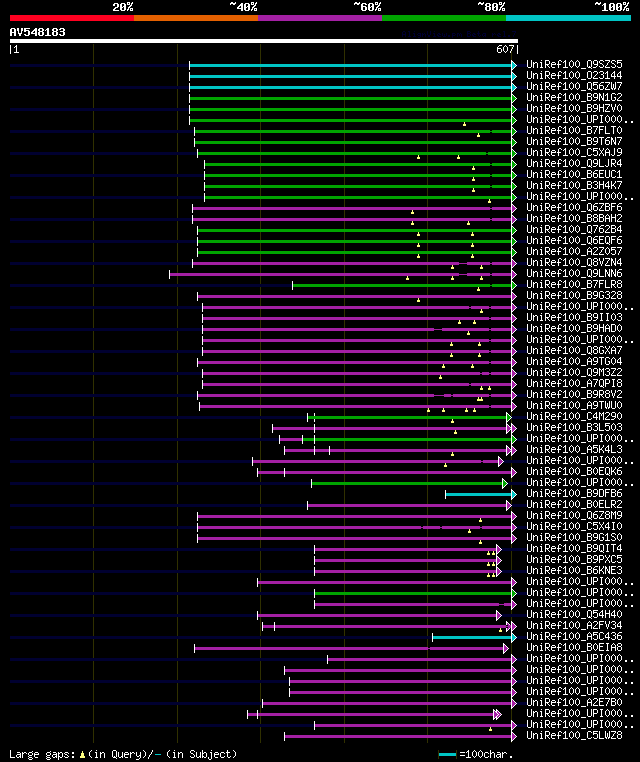Select the UniRef100_B9IIO3 label
The width and height of the screenshot is (640, 762).
click(x=574, y=317)
